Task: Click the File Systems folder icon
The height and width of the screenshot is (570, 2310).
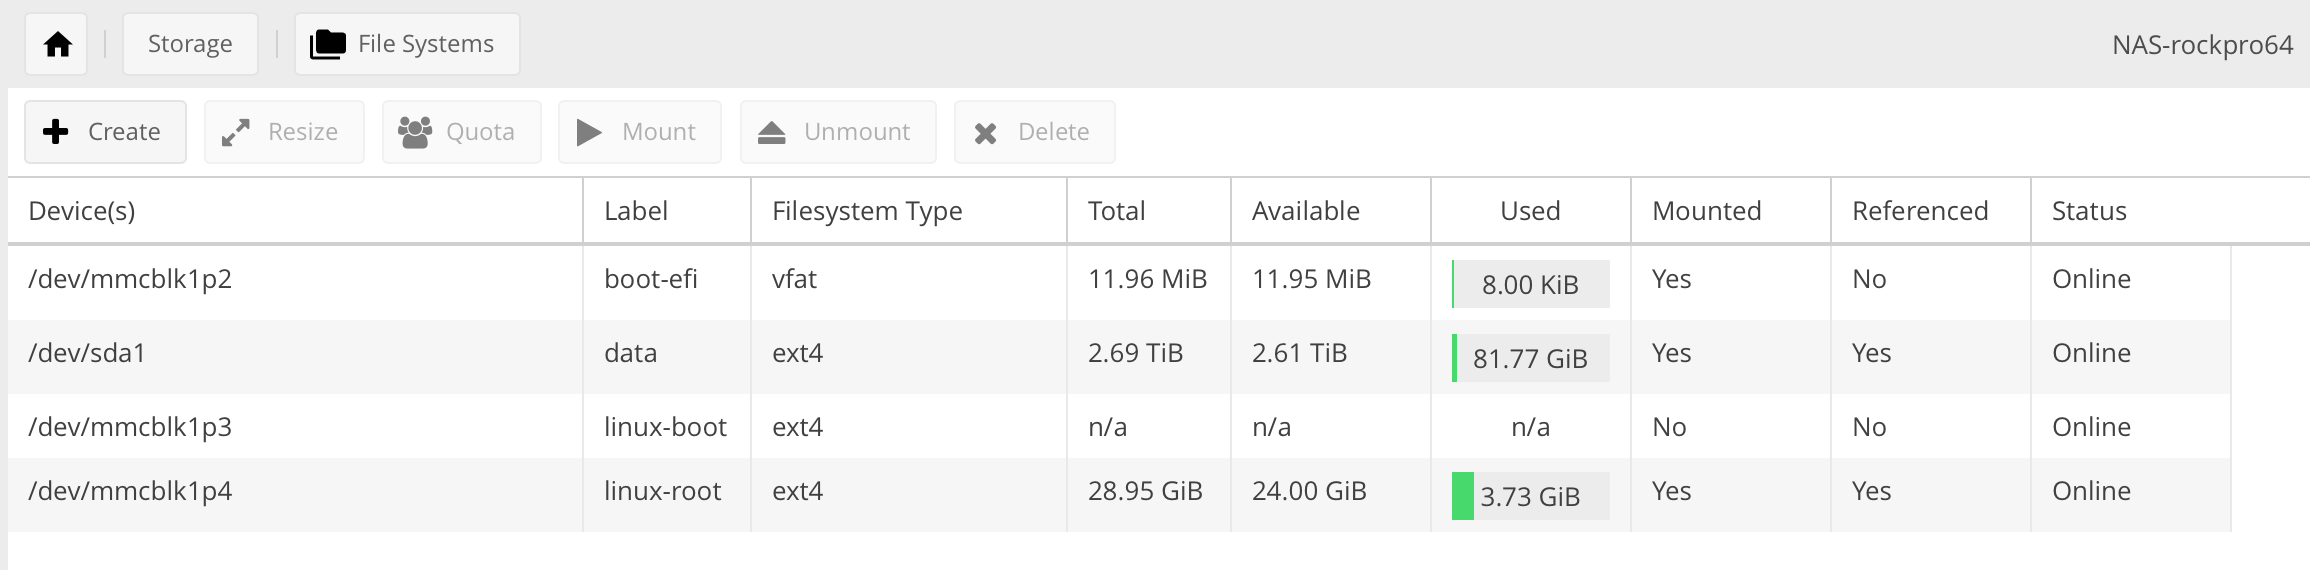Action: tap(328, 44)
